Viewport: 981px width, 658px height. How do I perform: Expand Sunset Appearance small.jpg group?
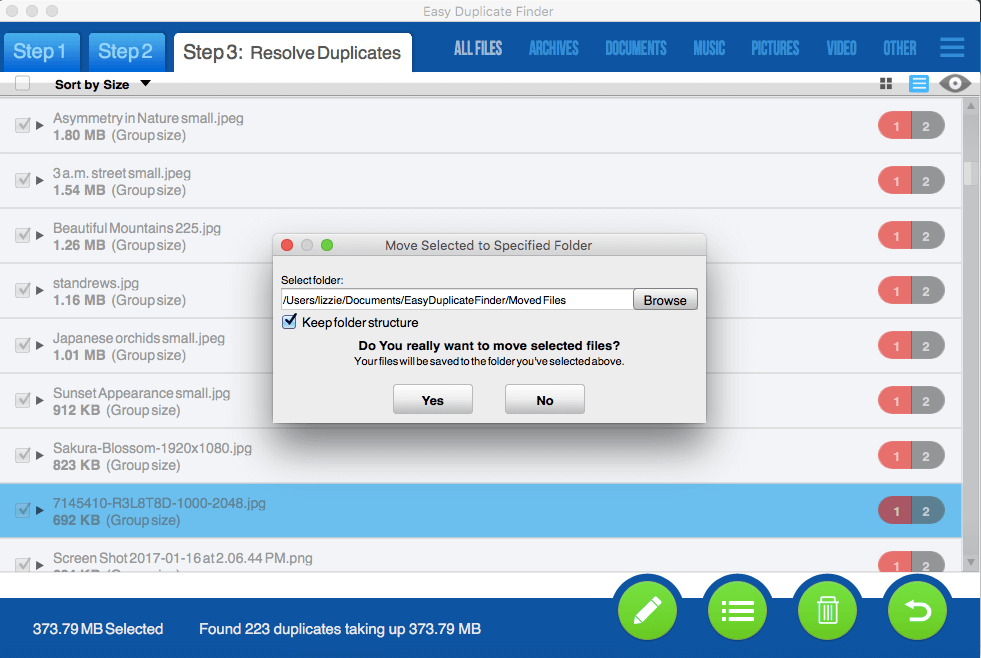click(39, 401)
